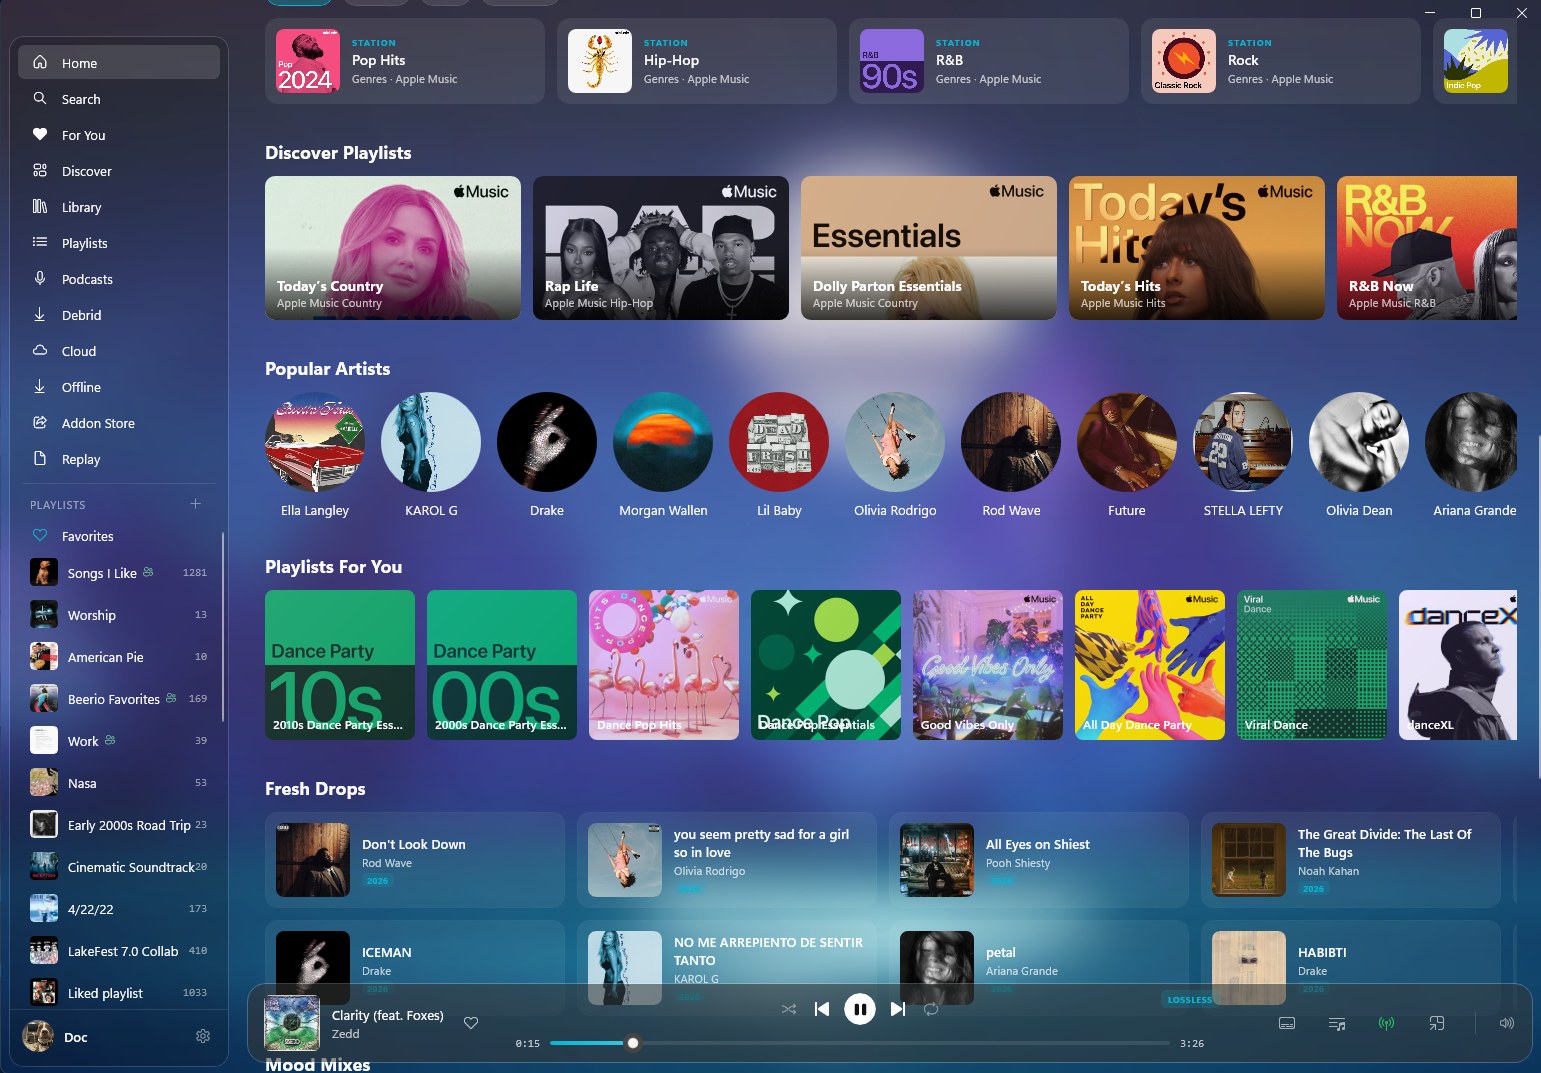
Task: Open the Early 2000s Road Trip playlist
Action: pyautogui.click(x=119, y=825)
